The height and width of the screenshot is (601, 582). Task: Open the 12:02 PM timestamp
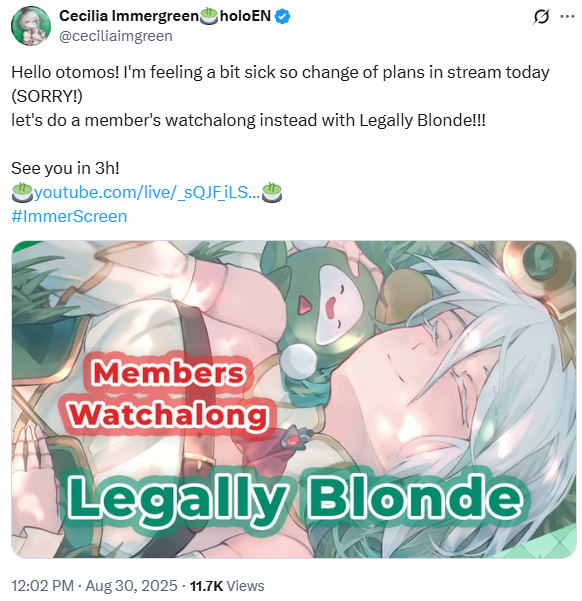click(43, 586)
